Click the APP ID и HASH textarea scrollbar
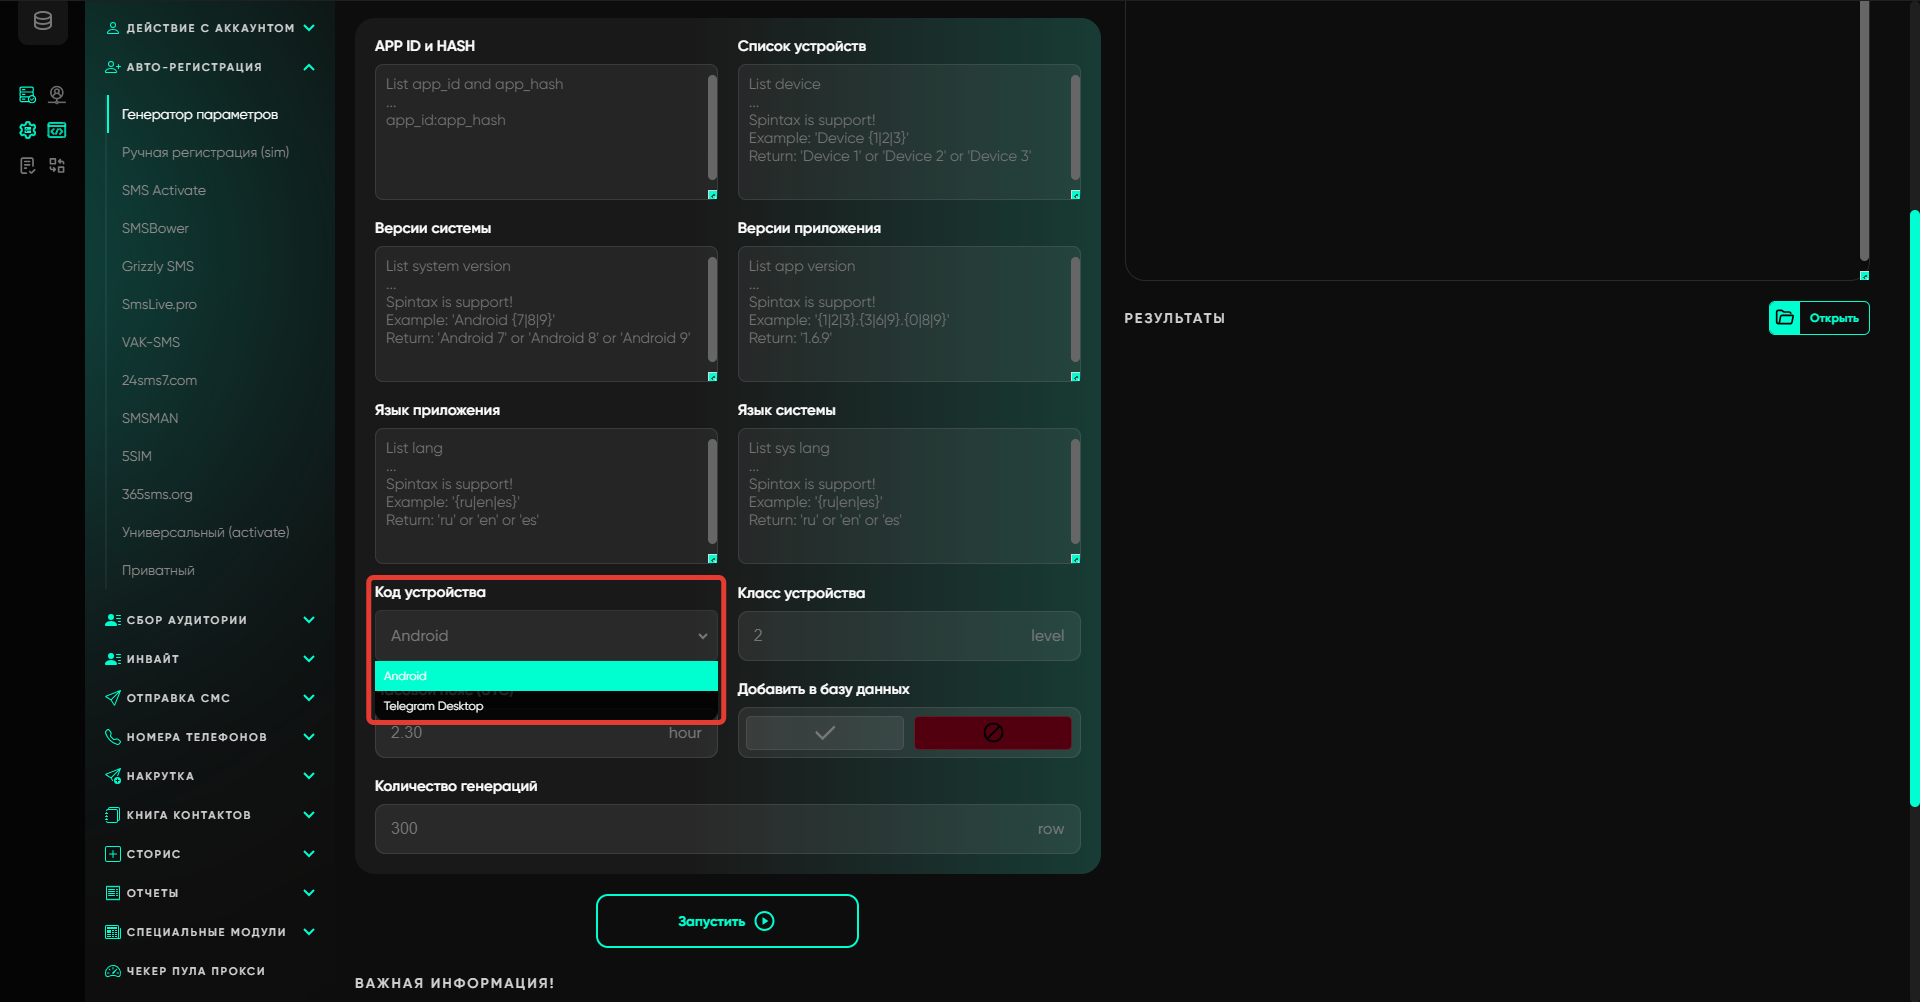The image size is (1920, 1002). [712, 128]
